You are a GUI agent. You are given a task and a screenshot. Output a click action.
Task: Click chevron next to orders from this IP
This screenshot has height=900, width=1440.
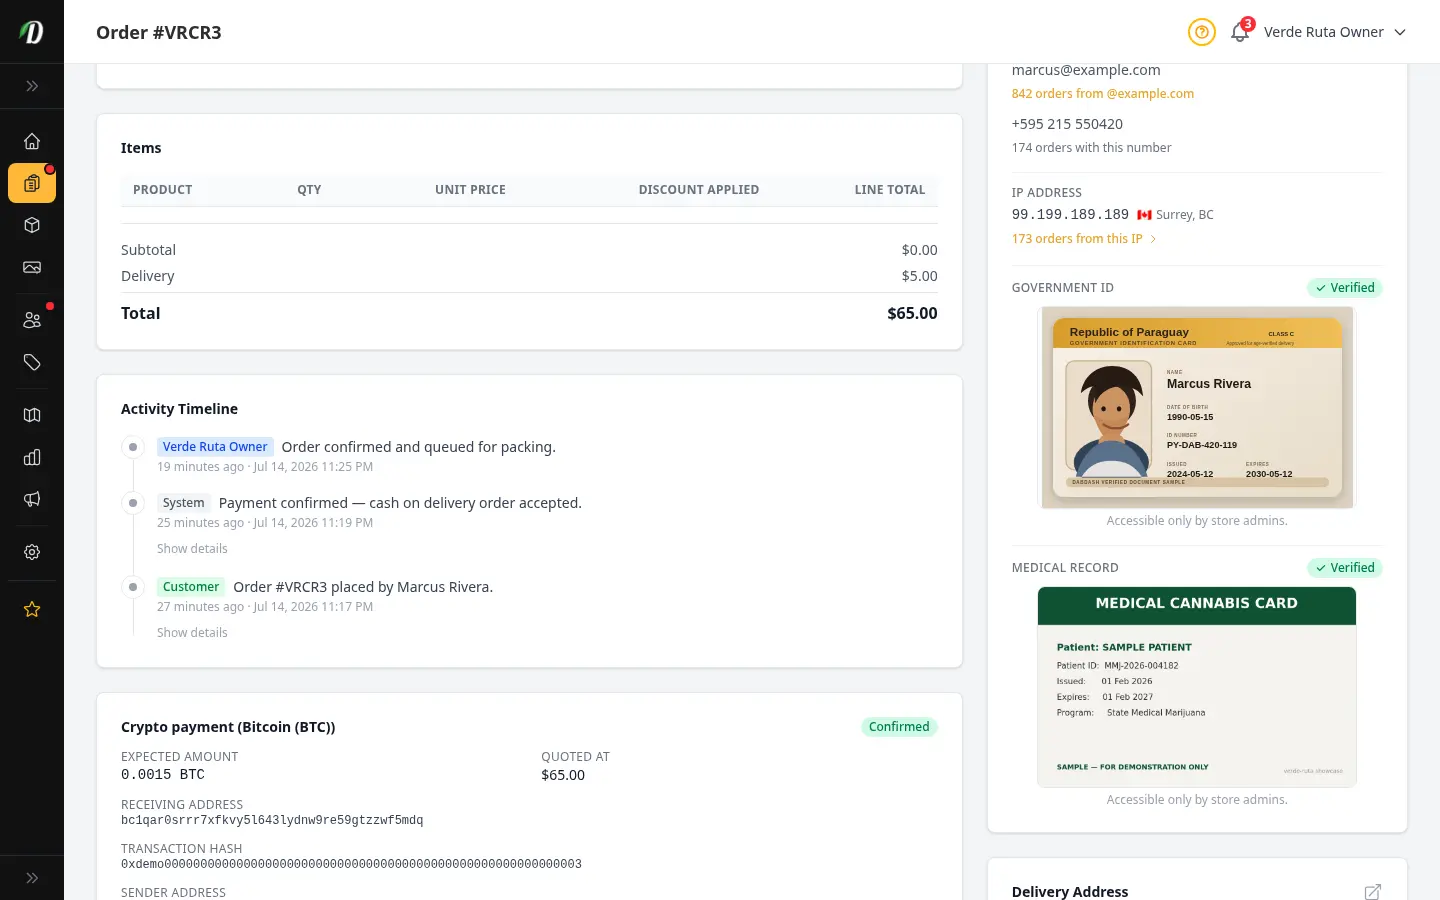pyautogui.click(x=1153, y=239)
